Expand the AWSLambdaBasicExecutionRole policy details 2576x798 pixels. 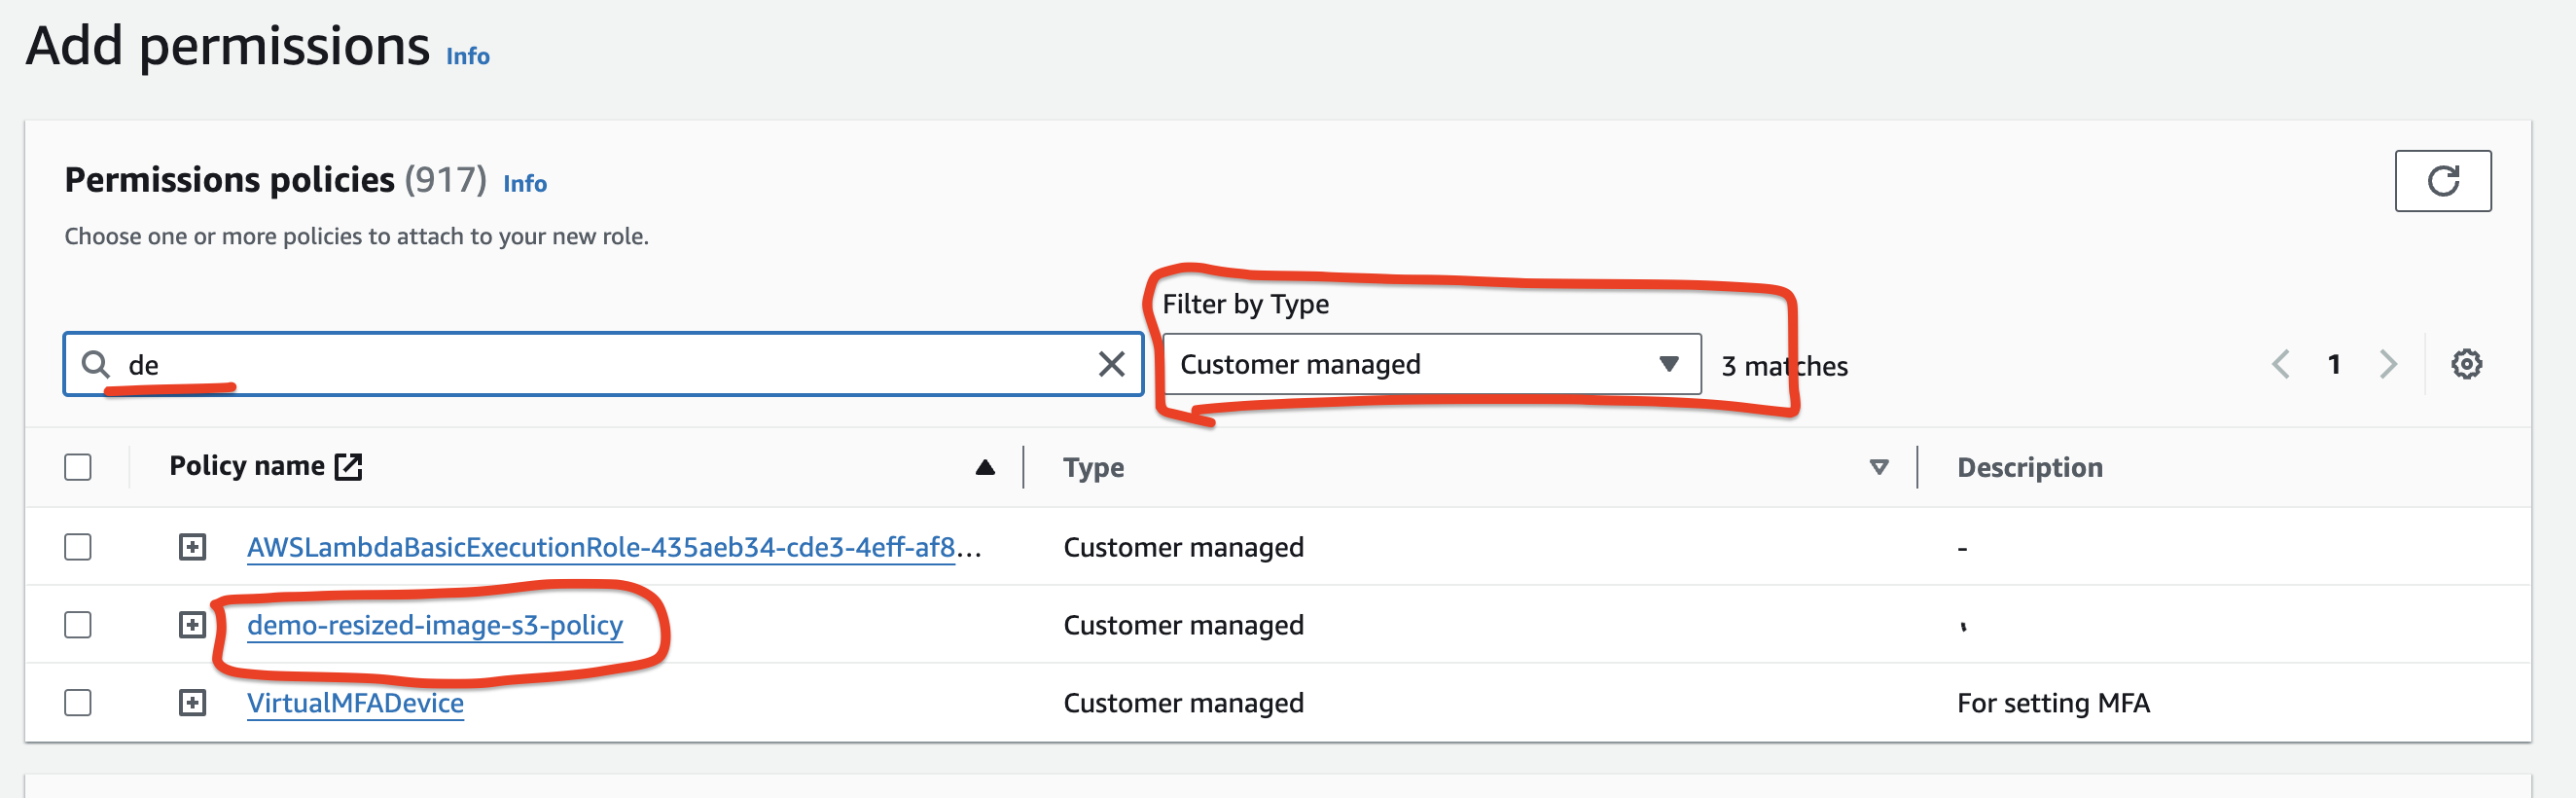(x=192, y=547)
